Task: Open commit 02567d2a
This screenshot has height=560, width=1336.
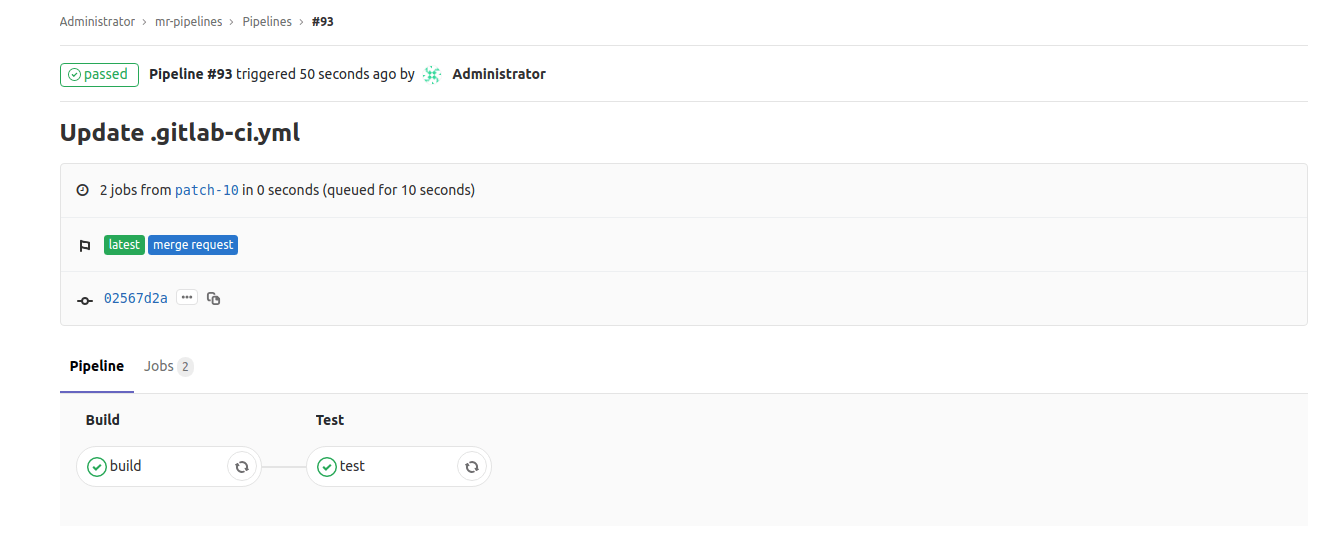Action: click(136, 298)
